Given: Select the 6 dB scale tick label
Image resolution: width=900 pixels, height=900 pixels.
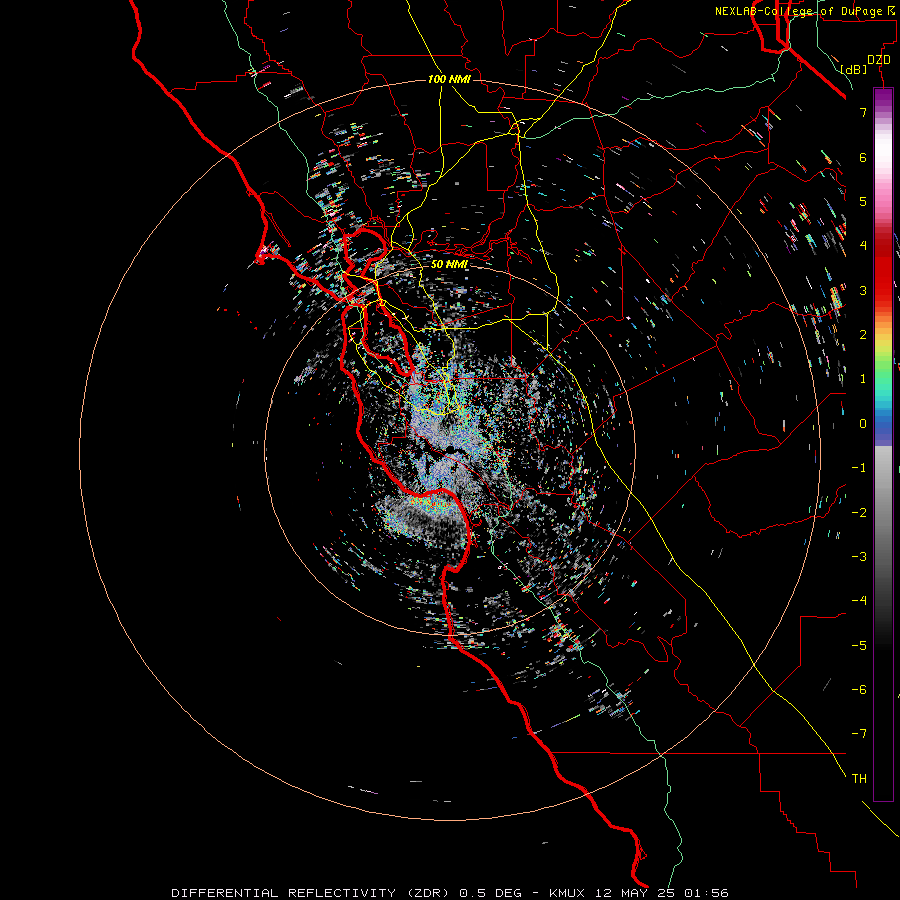Looking at the screenshot, I should click(x=863, y=157).
